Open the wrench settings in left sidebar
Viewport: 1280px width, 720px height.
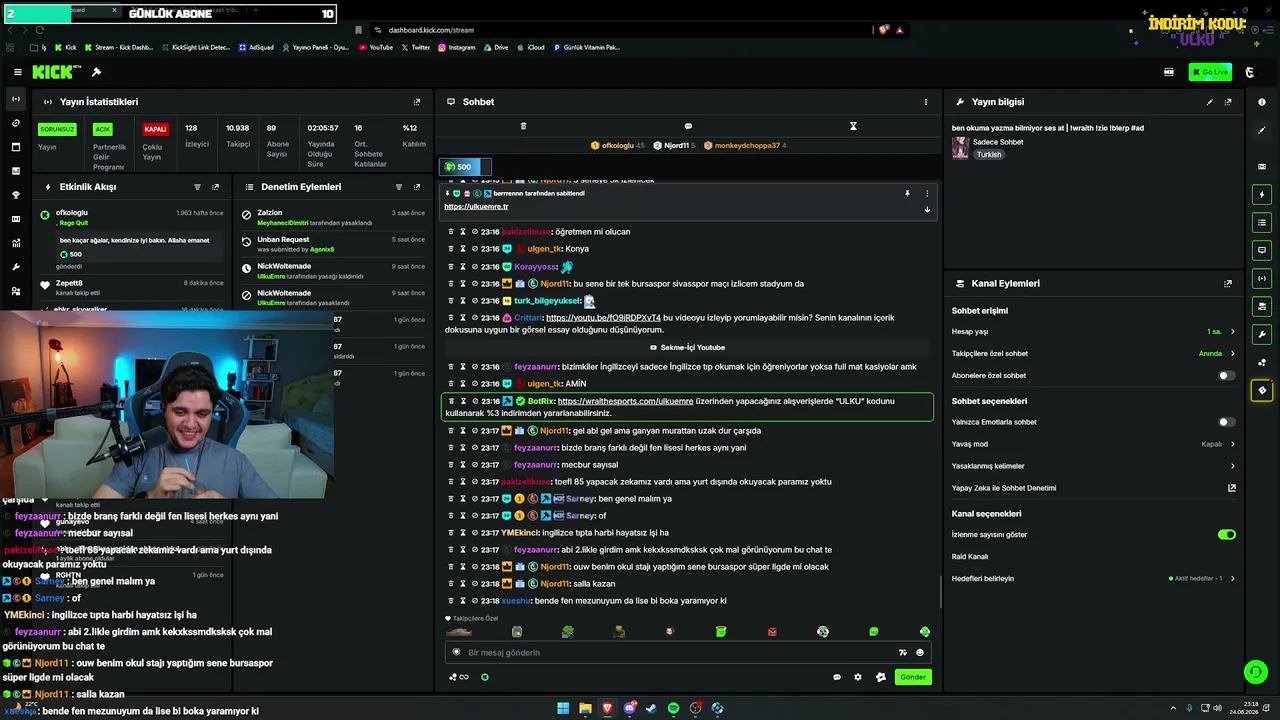tap(16, 267)
